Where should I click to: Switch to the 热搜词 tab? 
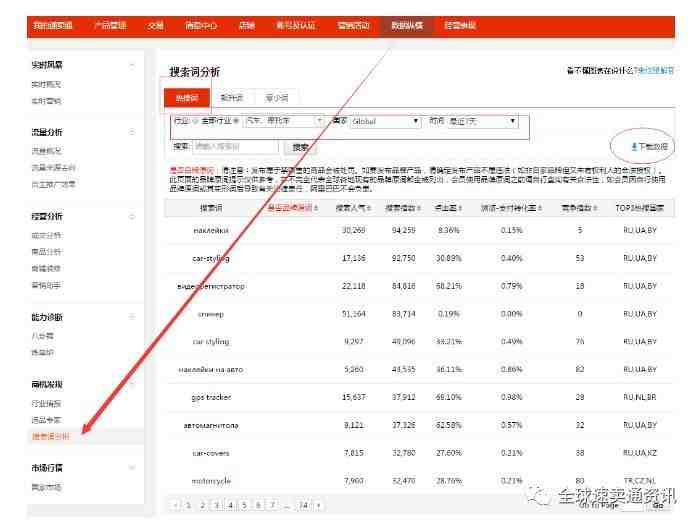(187, 98)
